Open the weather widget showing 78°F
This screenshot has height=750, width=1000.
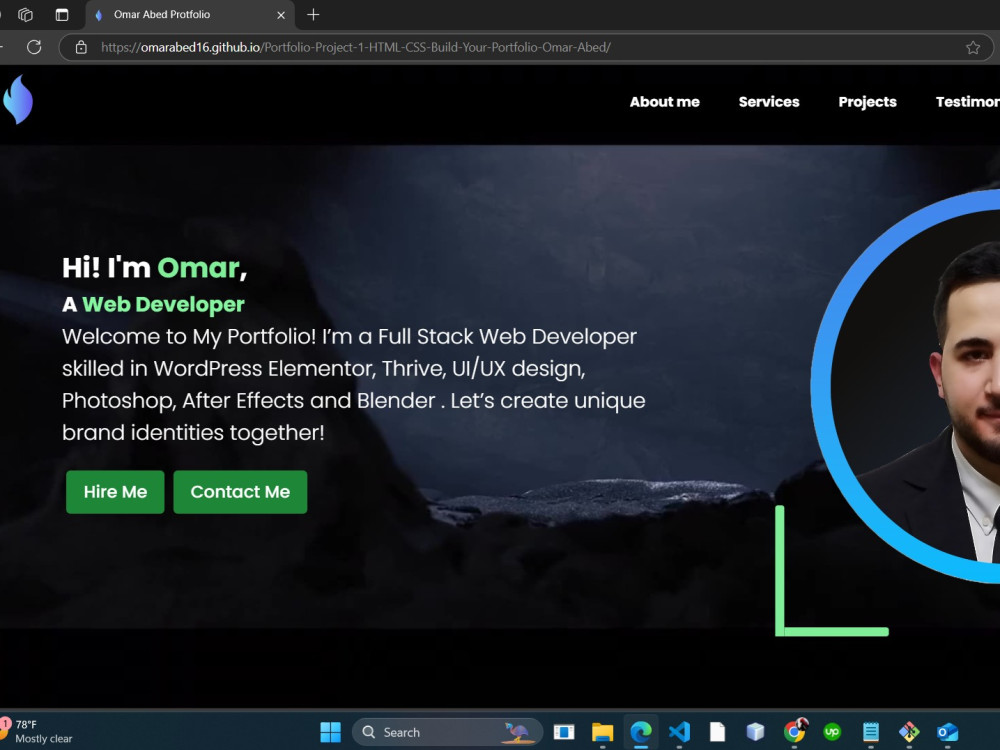(38, 732)
